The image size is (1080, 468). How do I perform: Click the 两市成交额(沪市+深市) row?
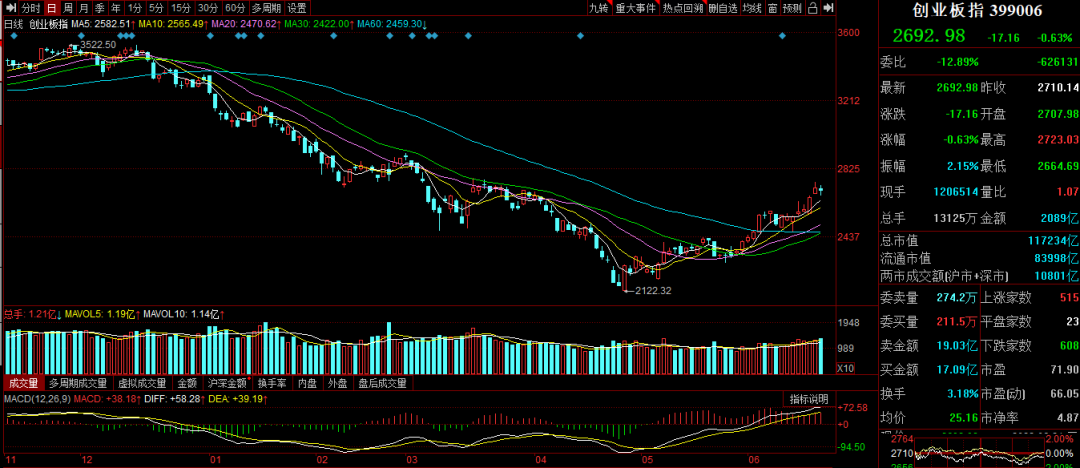(x=979, y=276)
